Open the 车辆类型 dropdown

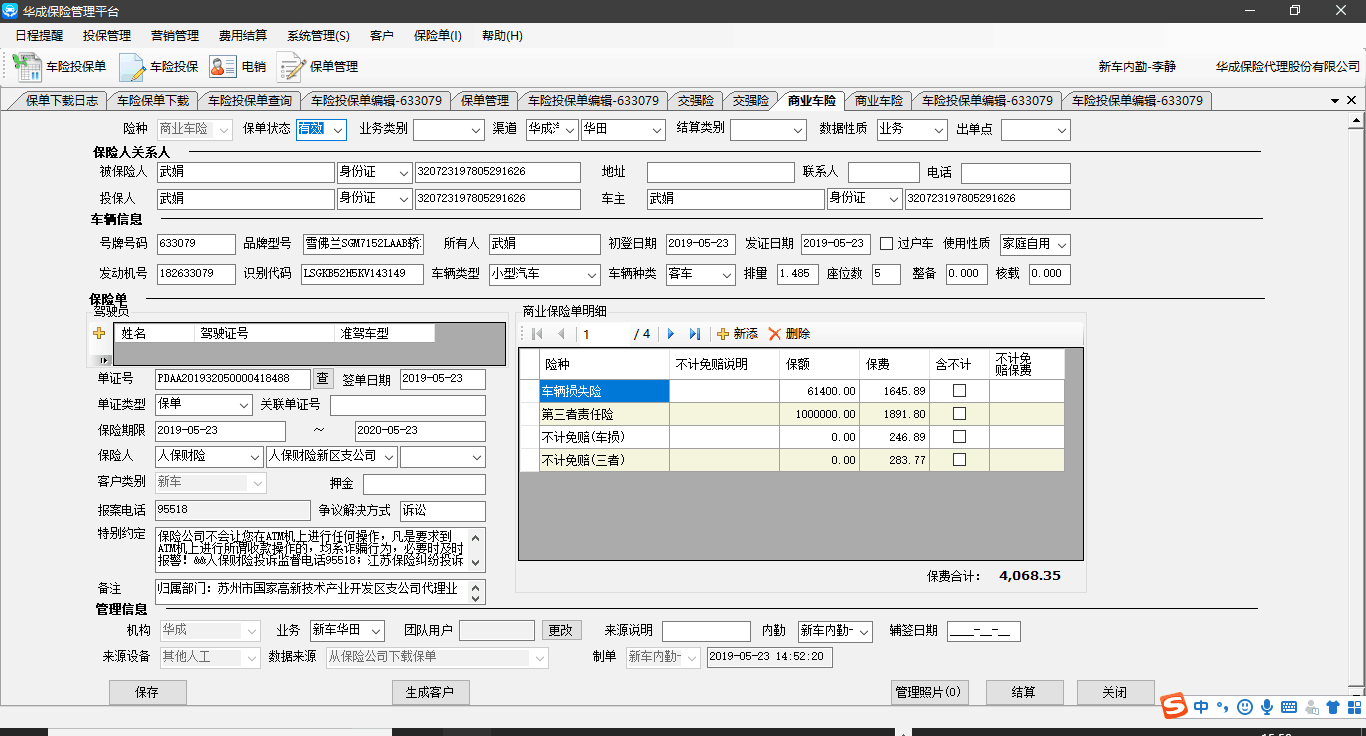click(590, 274)
